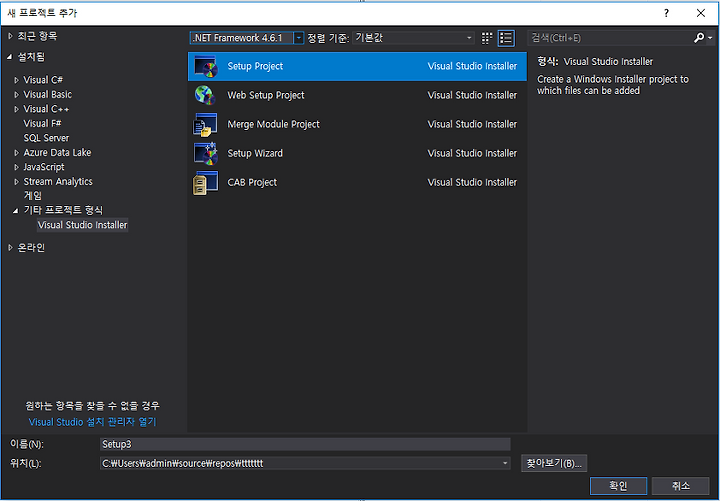Click the Setup Project template icon
Viewport: 720px width, 501px height.
pyautogui.click(x=205, y=67)
